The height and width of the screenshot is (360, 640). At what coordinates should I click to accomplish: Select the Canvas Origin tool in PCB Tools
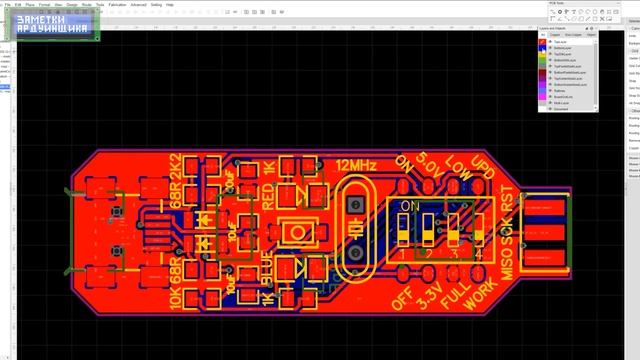[x=553, y=19]
